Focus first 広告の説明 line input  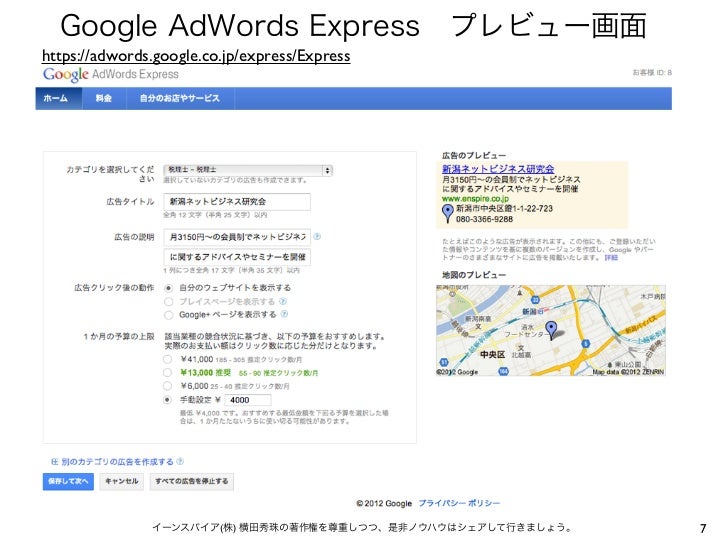pos(237,237)
